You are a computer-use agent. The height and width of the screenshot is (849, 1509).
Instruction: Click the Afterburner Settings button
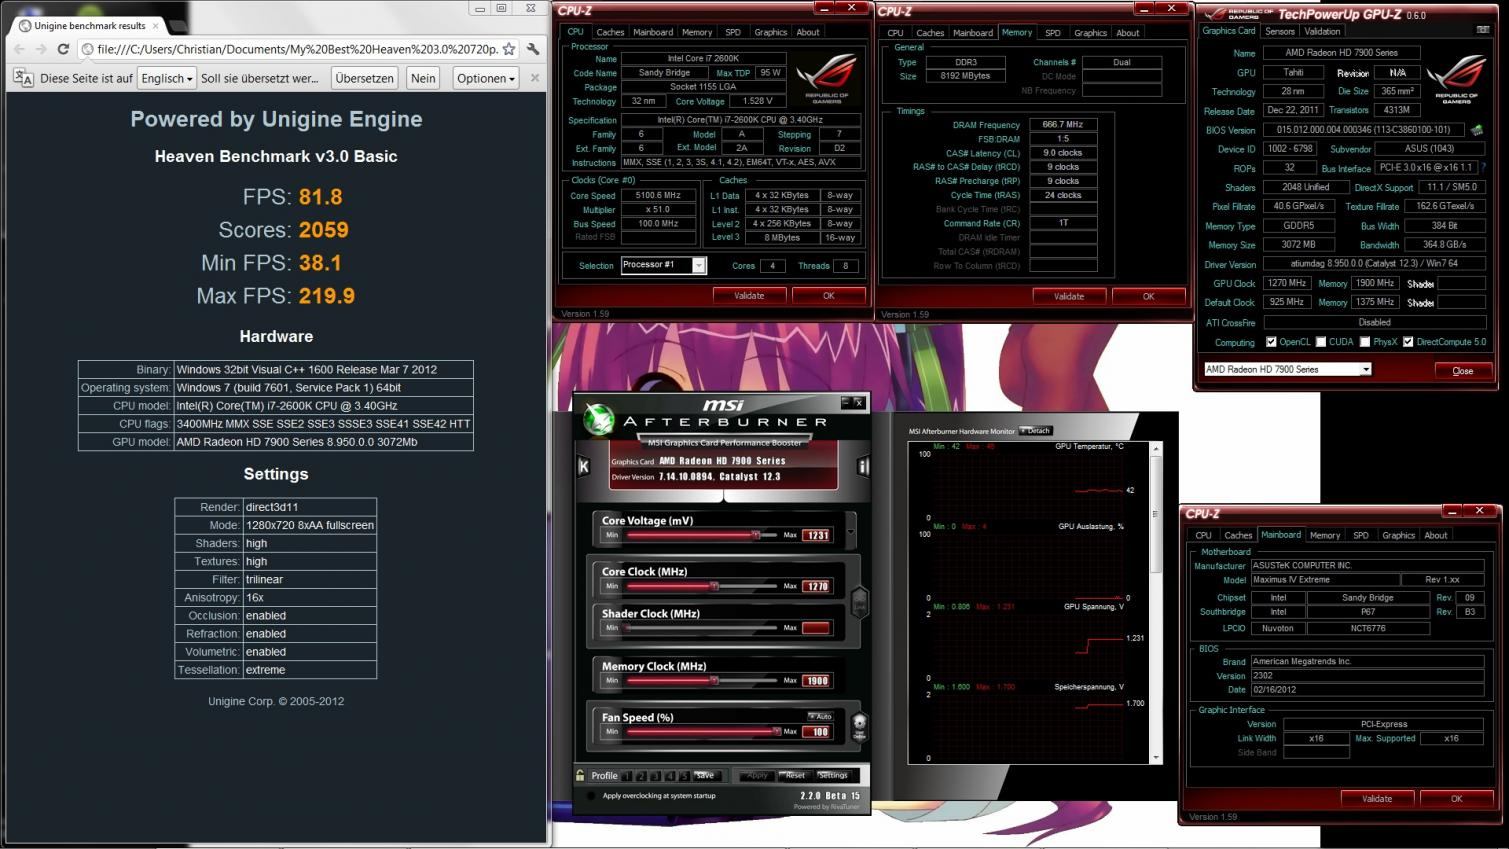tap(832, 775)
